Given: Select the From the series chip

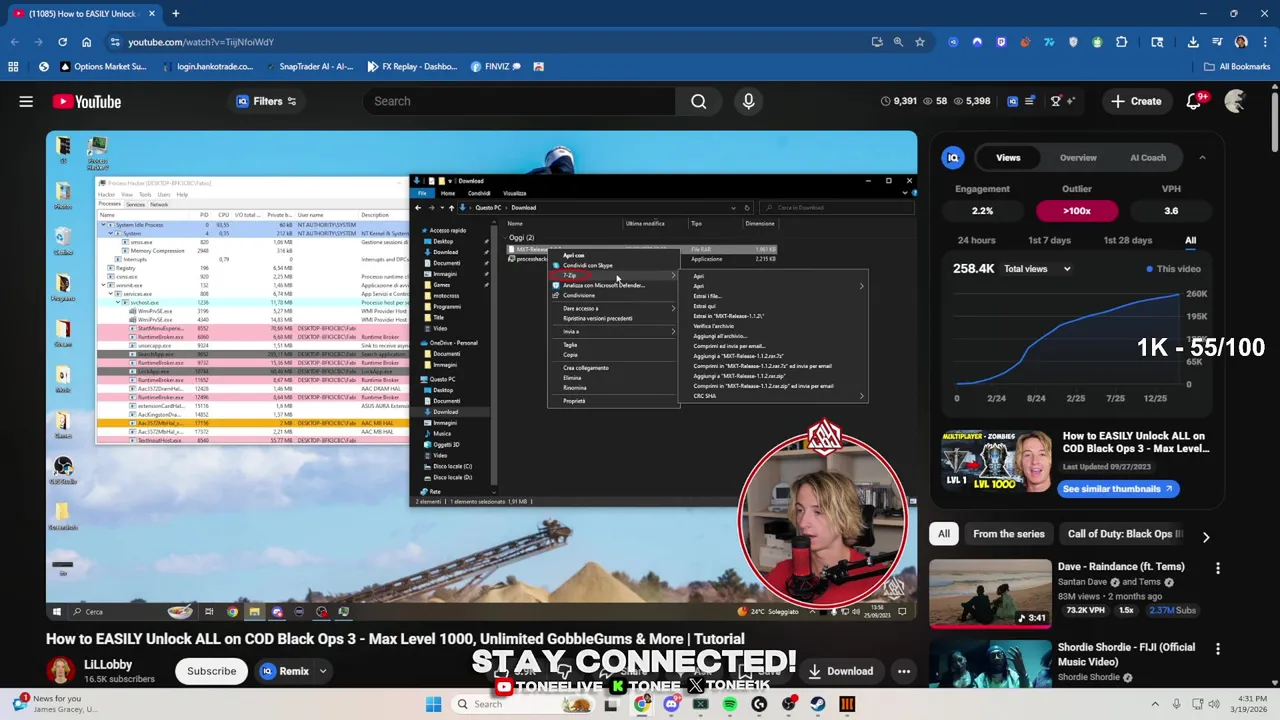Looking at the screenshot, I should pyautogui.click(x=1009, y=534).
